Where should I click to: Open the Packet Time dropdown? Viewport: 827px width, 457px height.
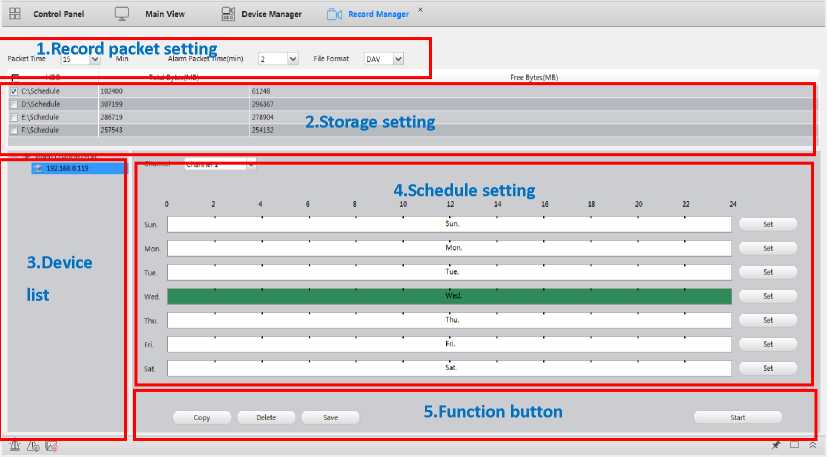coord(95,59)
